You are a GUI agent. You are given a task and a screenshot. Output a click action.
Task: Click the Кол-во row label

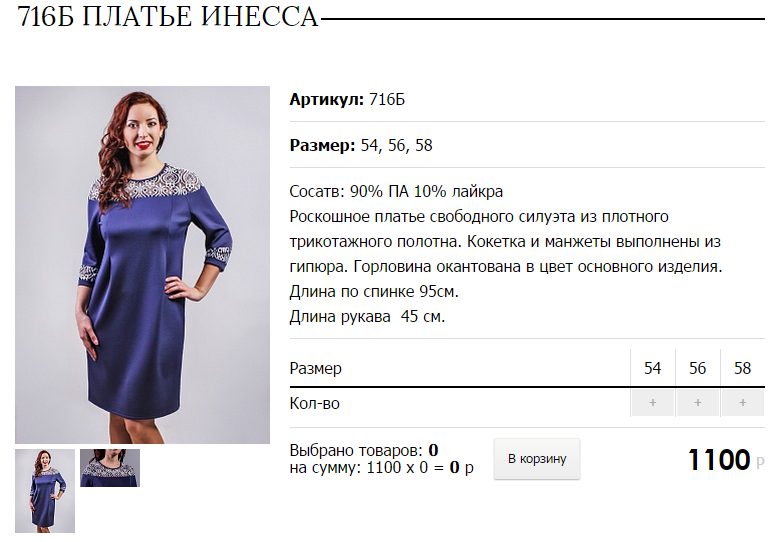pos(315,404)
